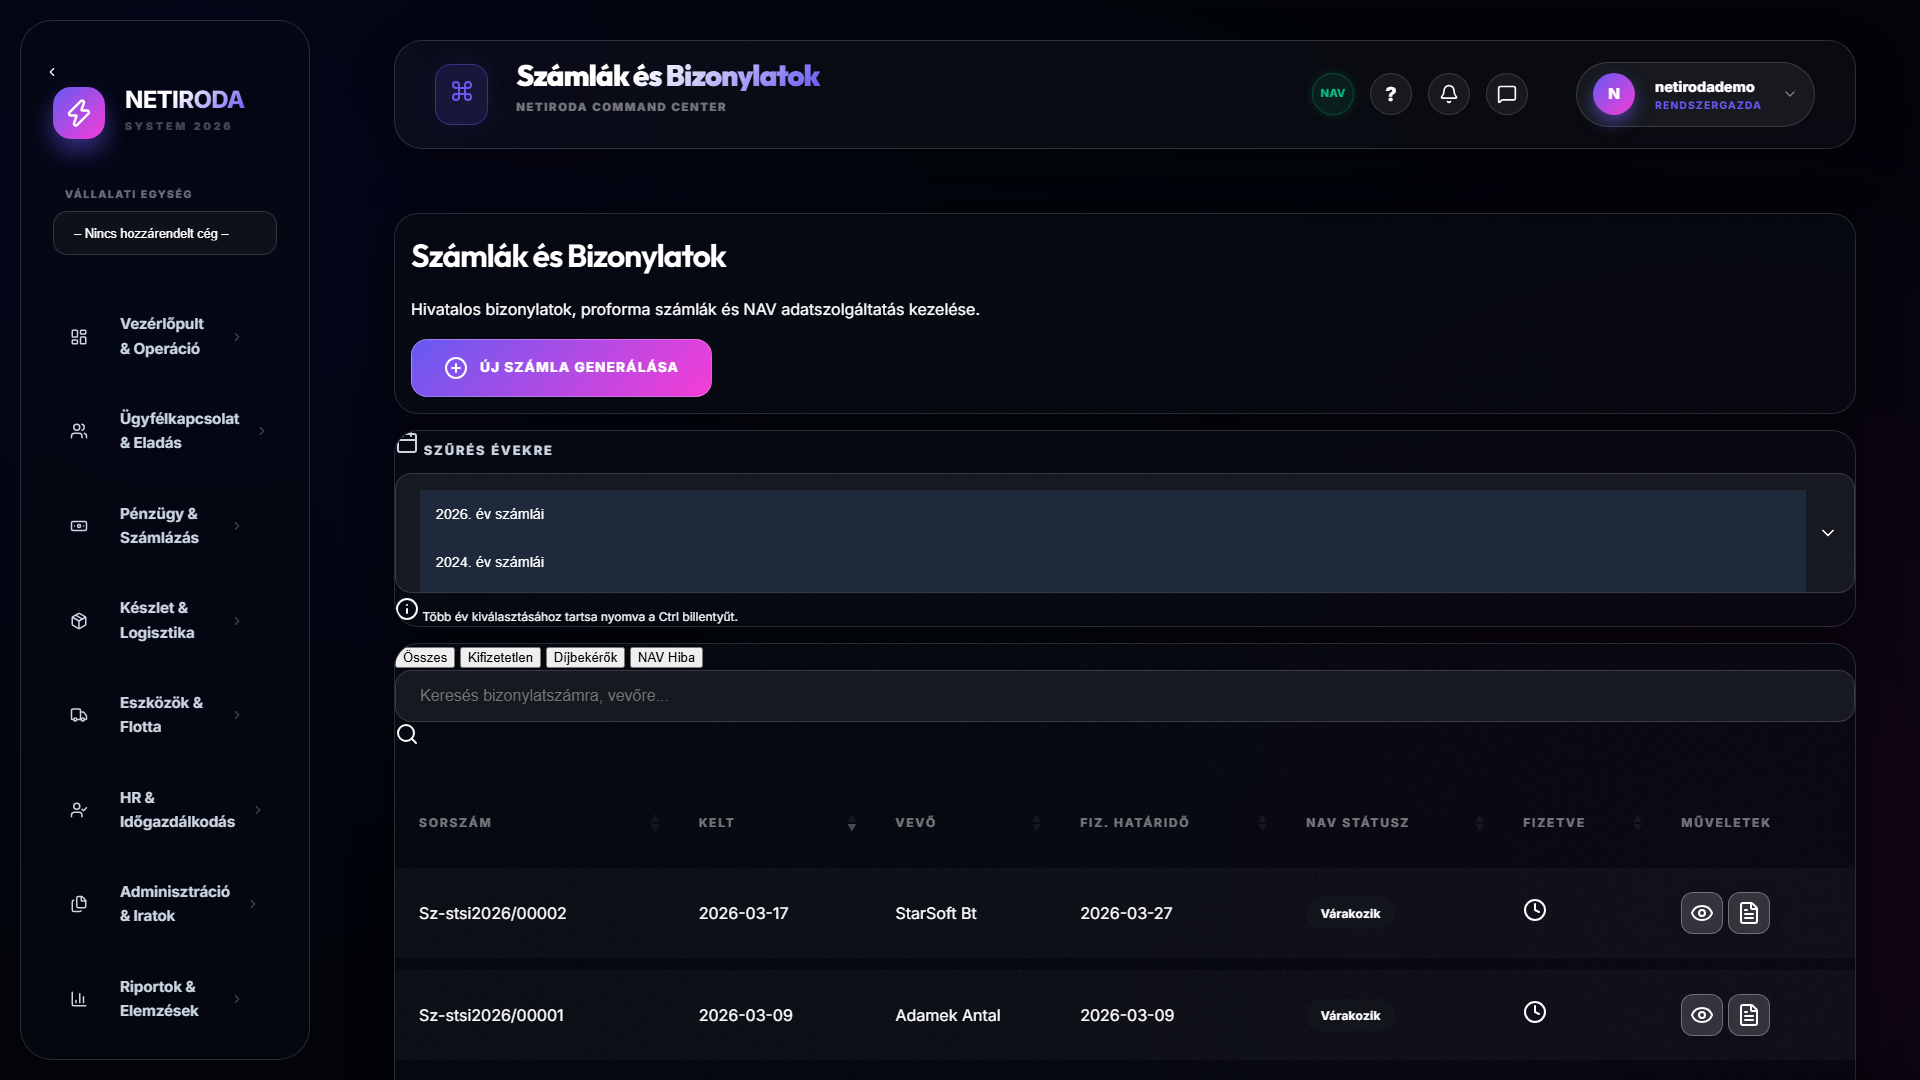The height and width of the screenshot is (1080, 1920).
Task: Open the company unit dropdown
Action: pos(165,233)
